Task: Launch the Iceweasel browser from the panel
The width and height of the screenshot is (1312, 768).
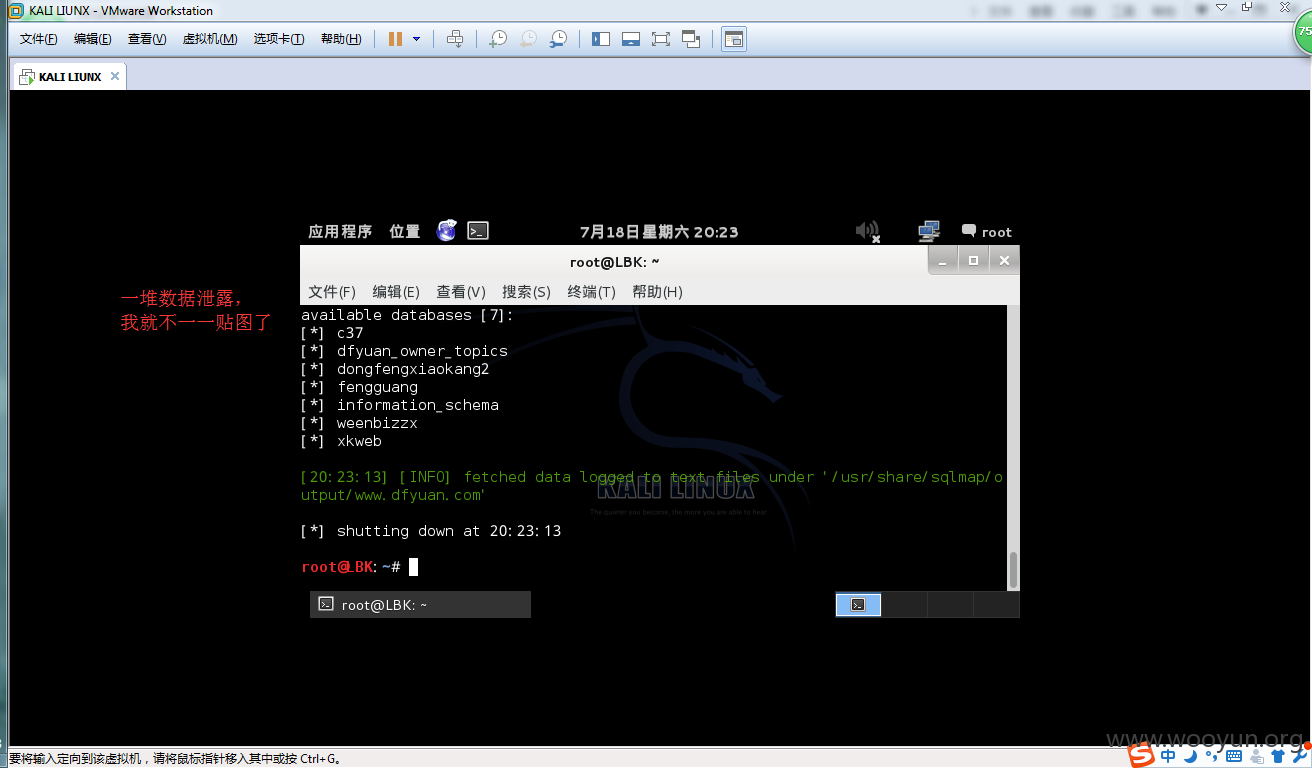Action: (x=447, y=231)
